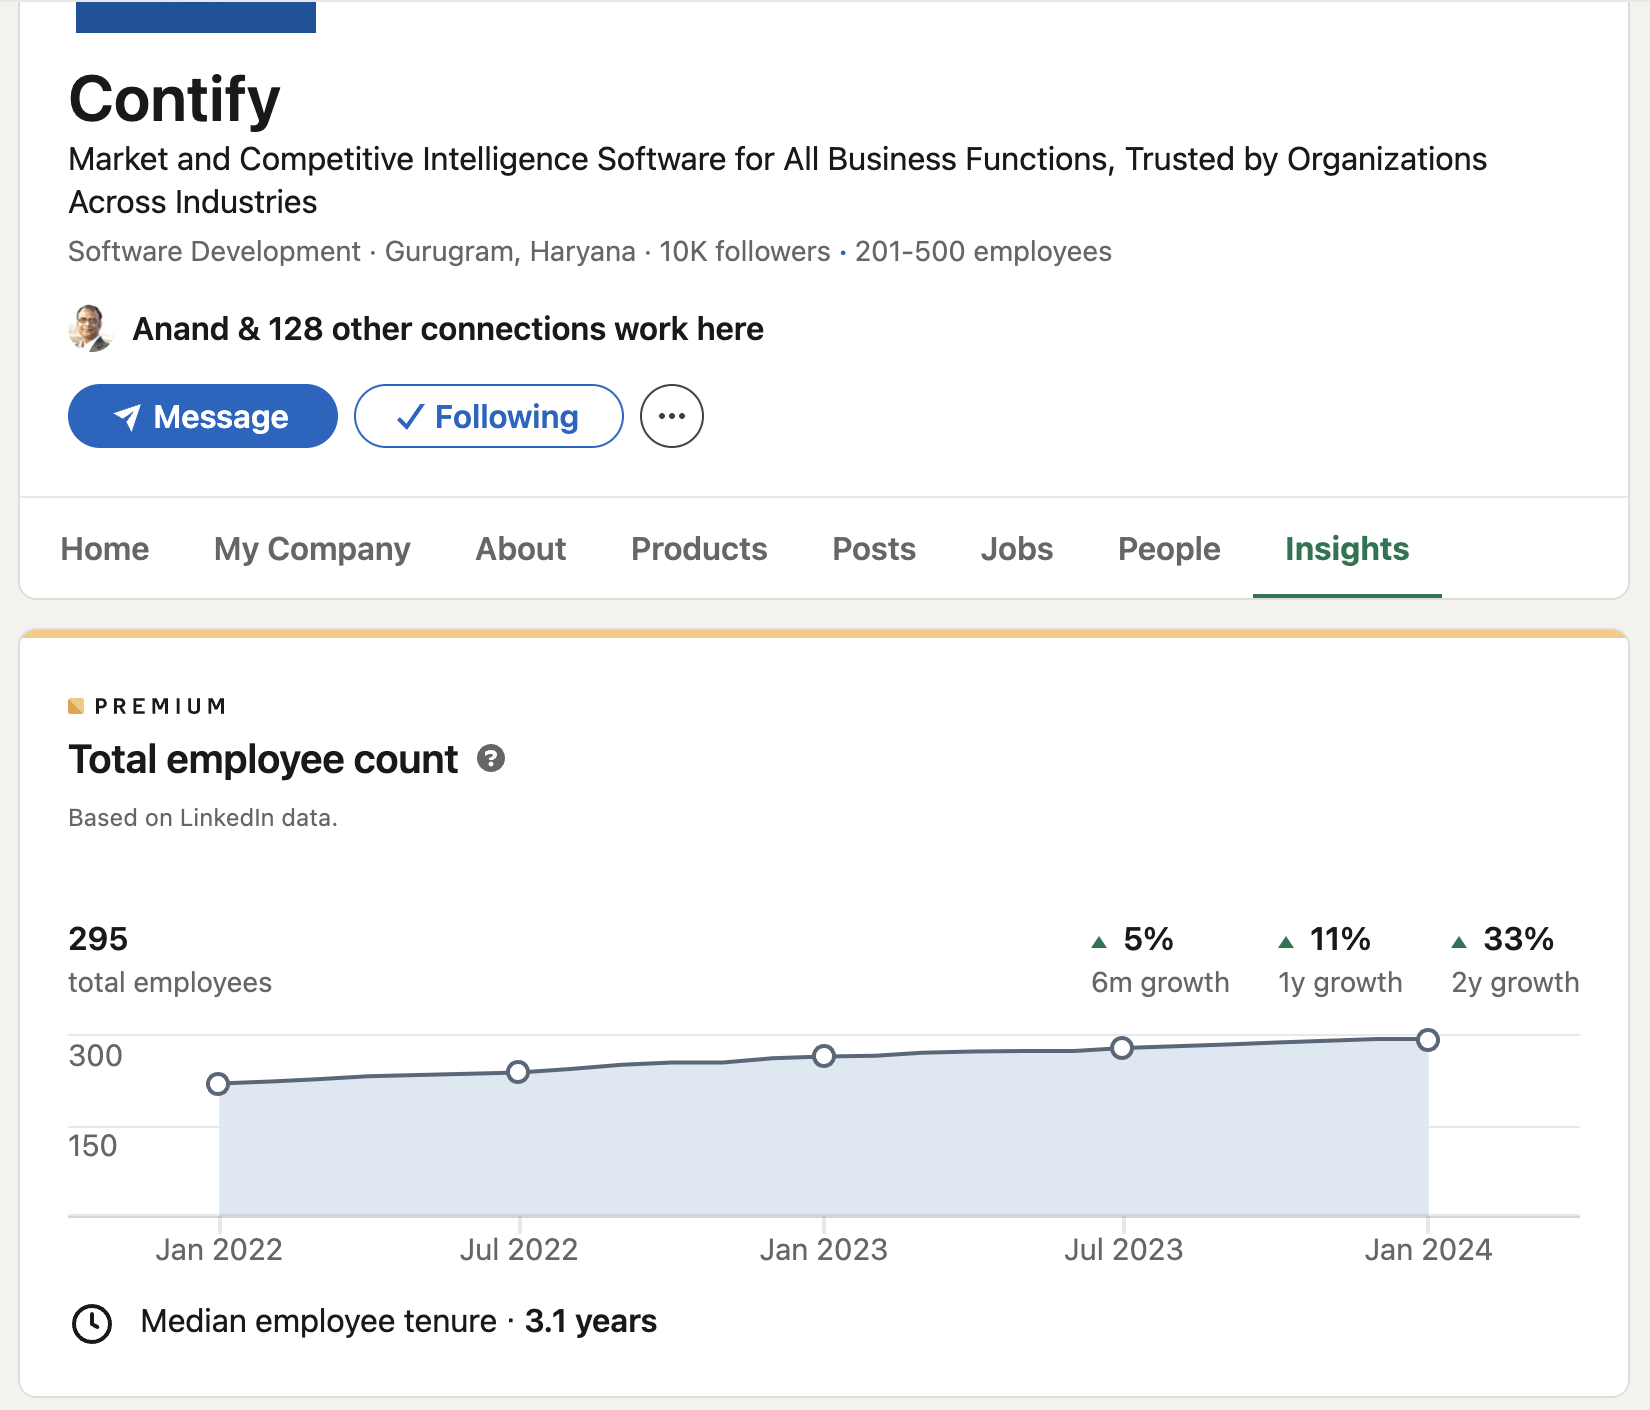Screen dimensions: 1650x1410
Task: Click the 'Software Development' industry text
Action: coord(214,251)
